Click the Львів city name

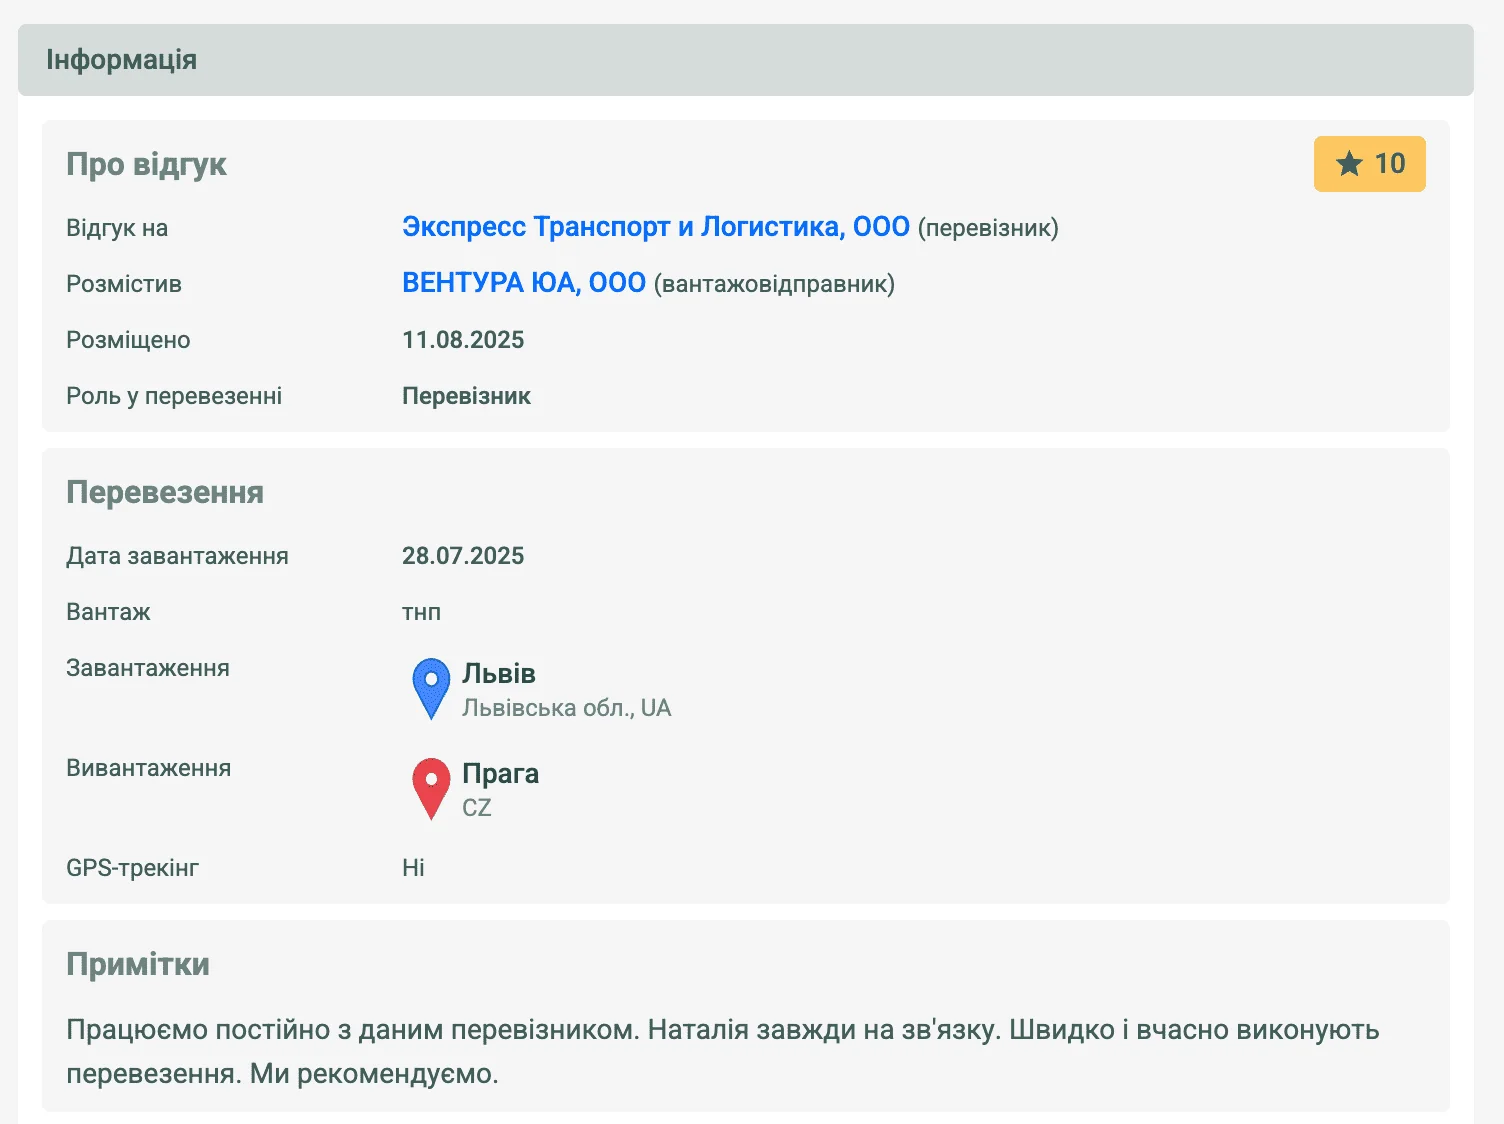[499, 673]
